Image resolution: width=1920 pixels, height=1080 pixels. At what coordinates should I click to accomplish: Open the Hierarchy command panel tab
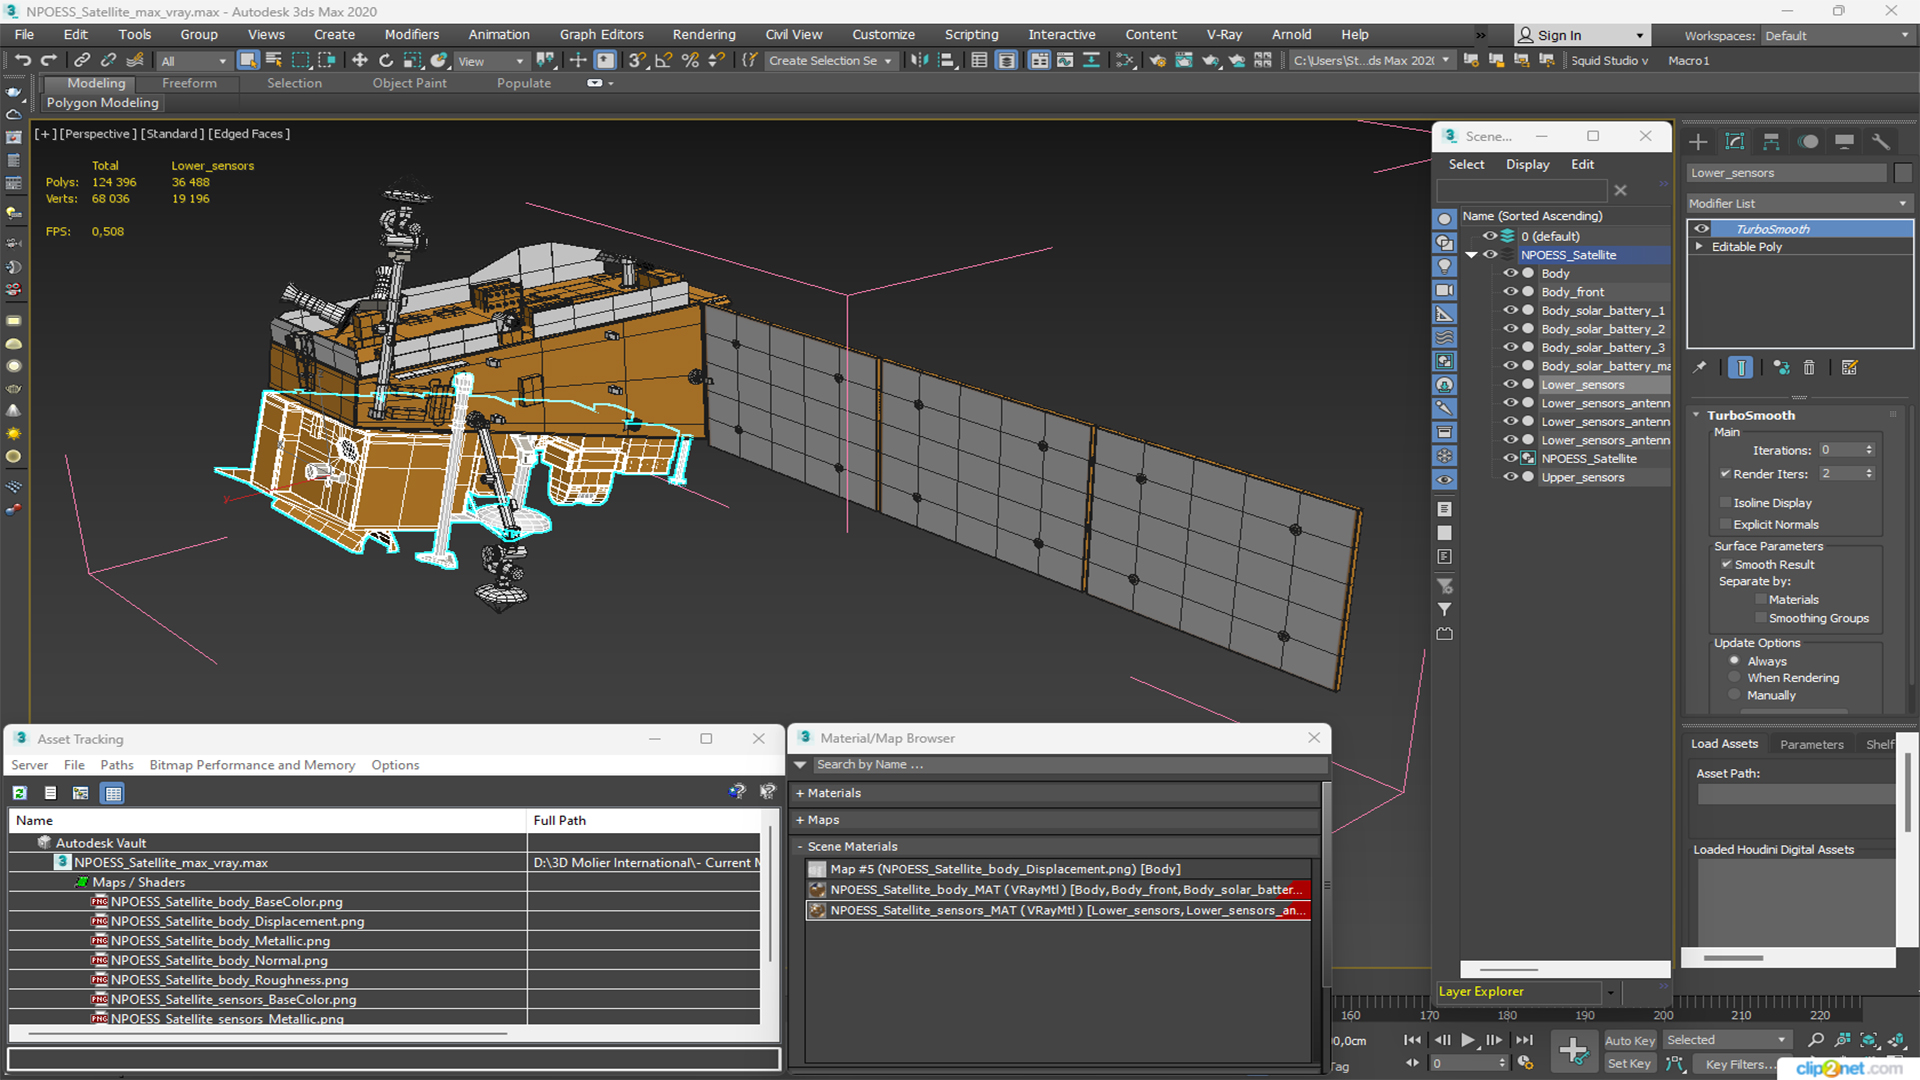click(x=1771, y=142)
